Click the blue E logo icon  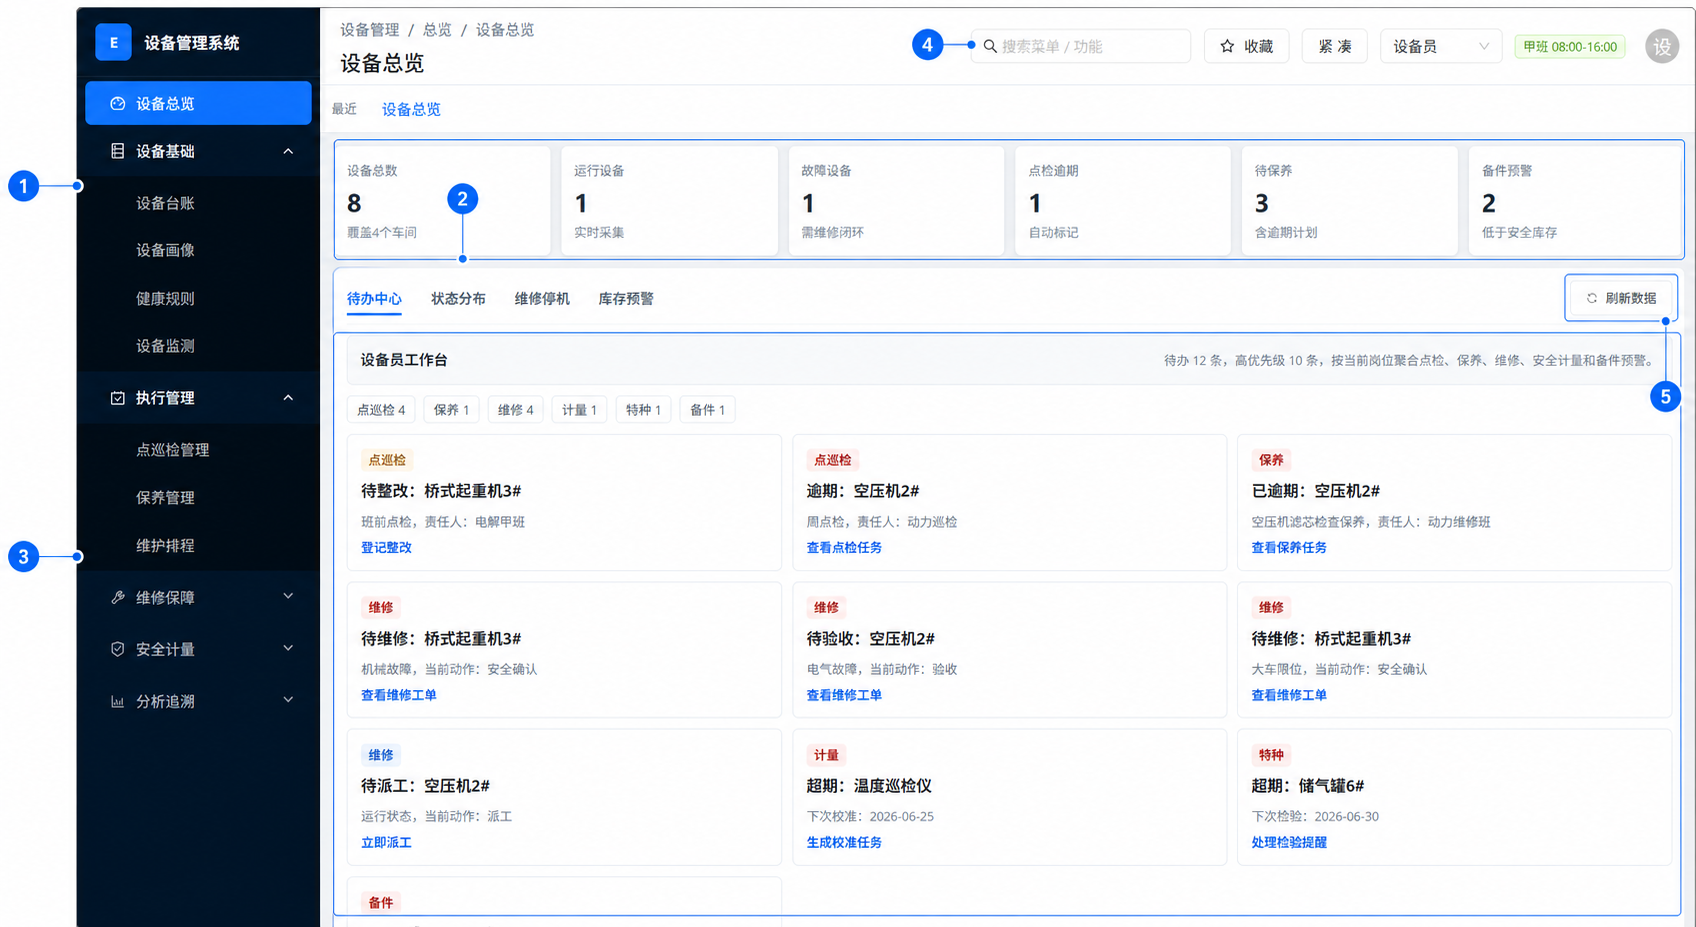coord(113,43)
